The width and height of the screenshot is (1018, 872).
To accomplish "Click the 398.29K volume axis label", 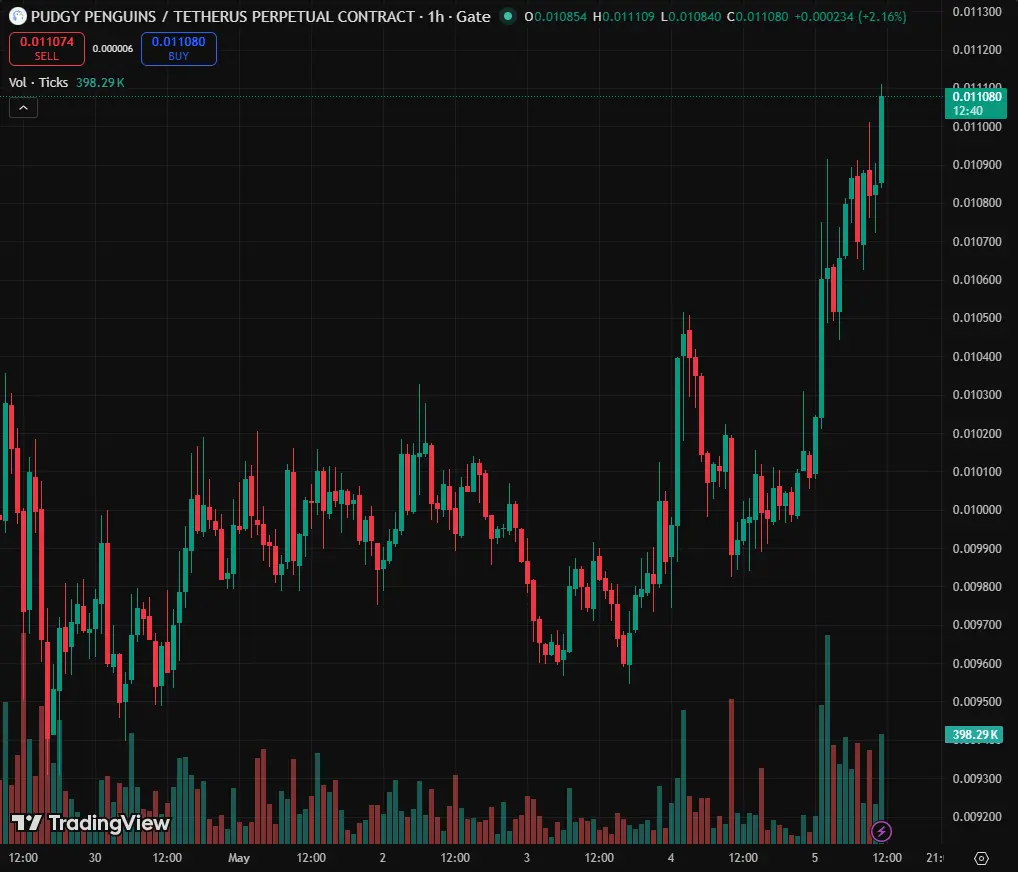I will (975, 734).
